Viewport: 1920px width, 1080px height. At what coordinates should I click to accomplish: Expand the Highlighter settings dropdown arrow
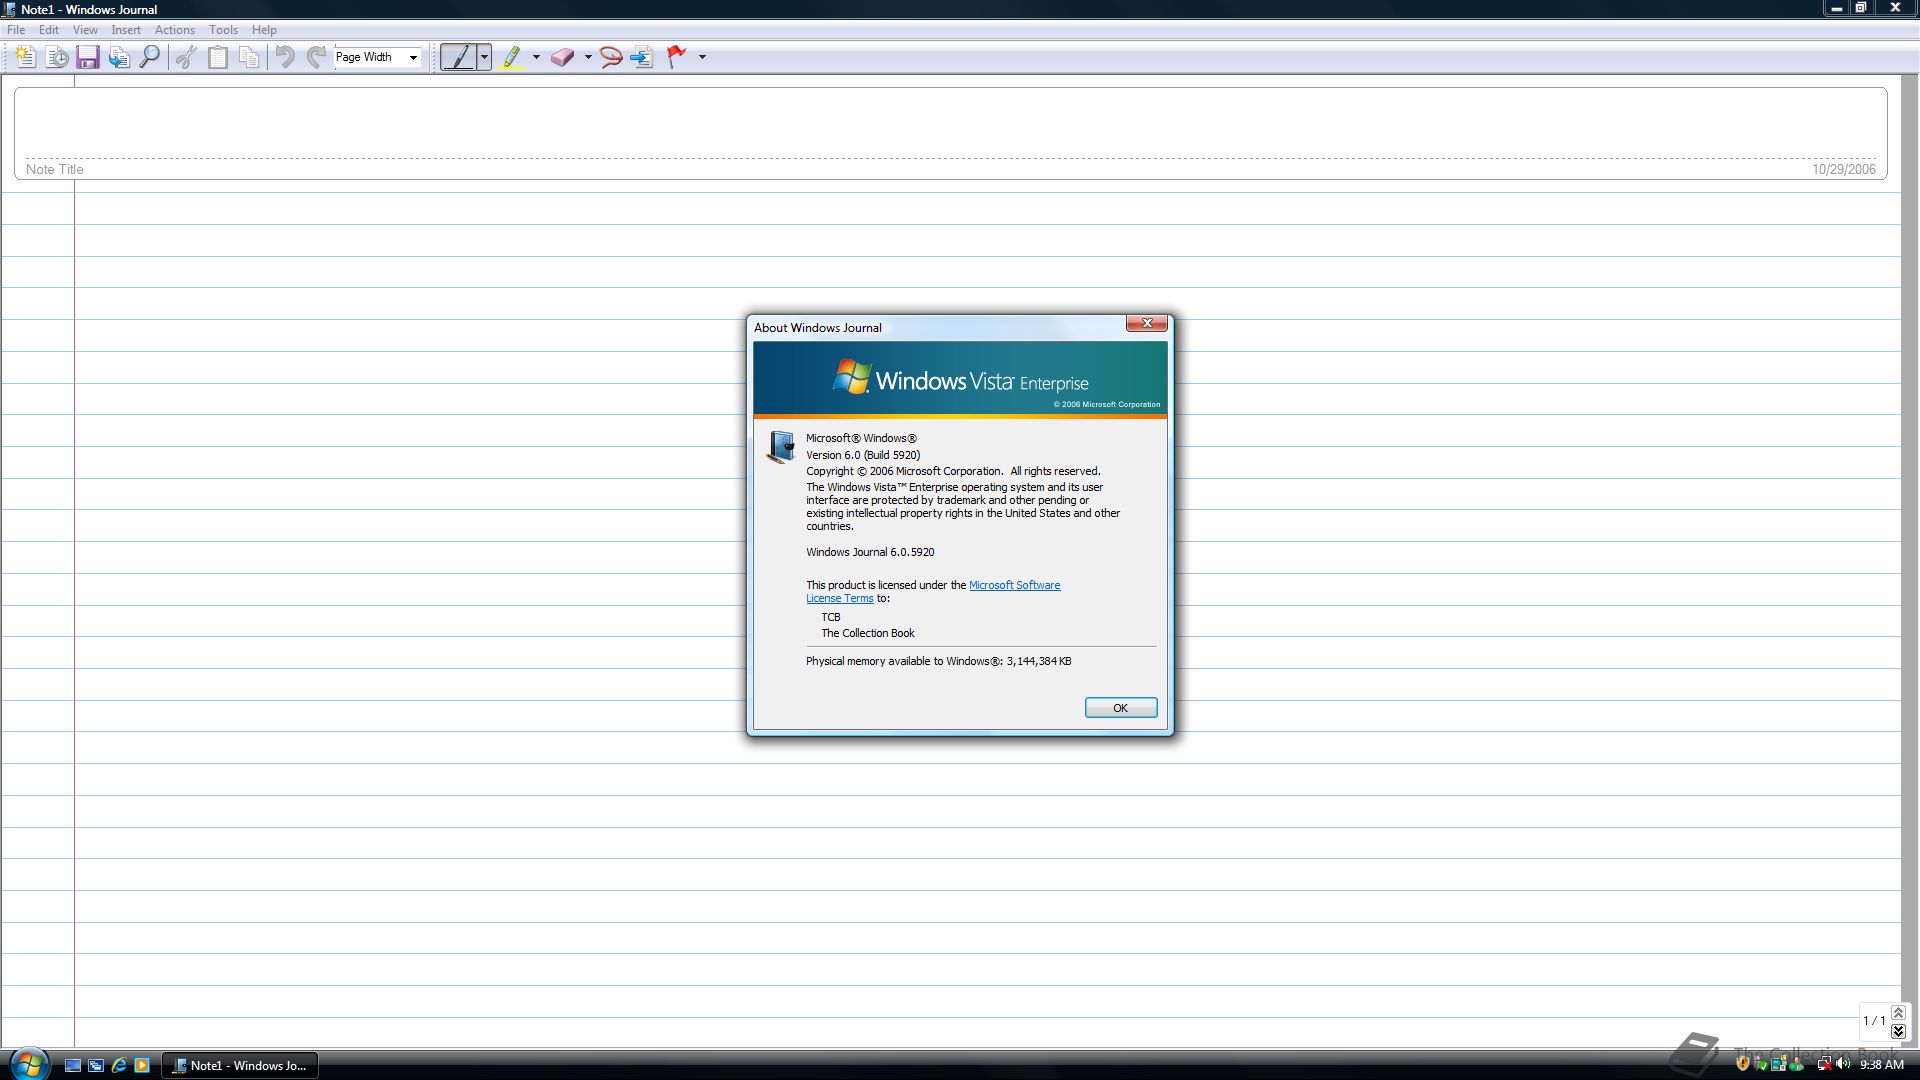536,57
